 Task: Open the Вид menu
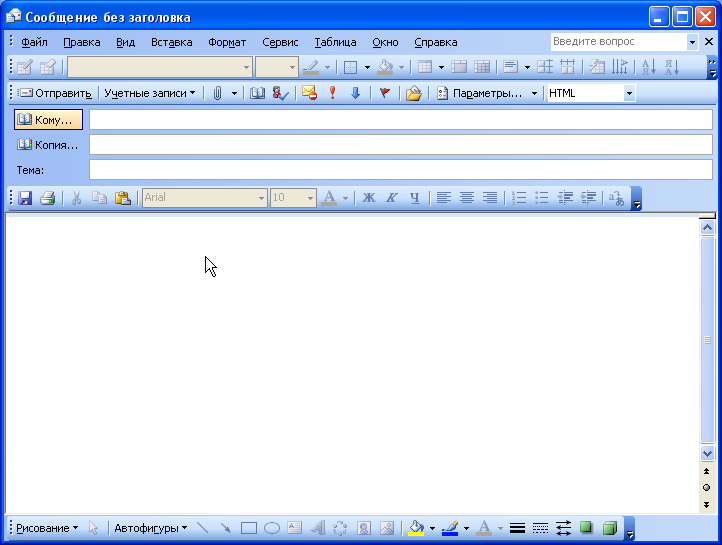125,42
